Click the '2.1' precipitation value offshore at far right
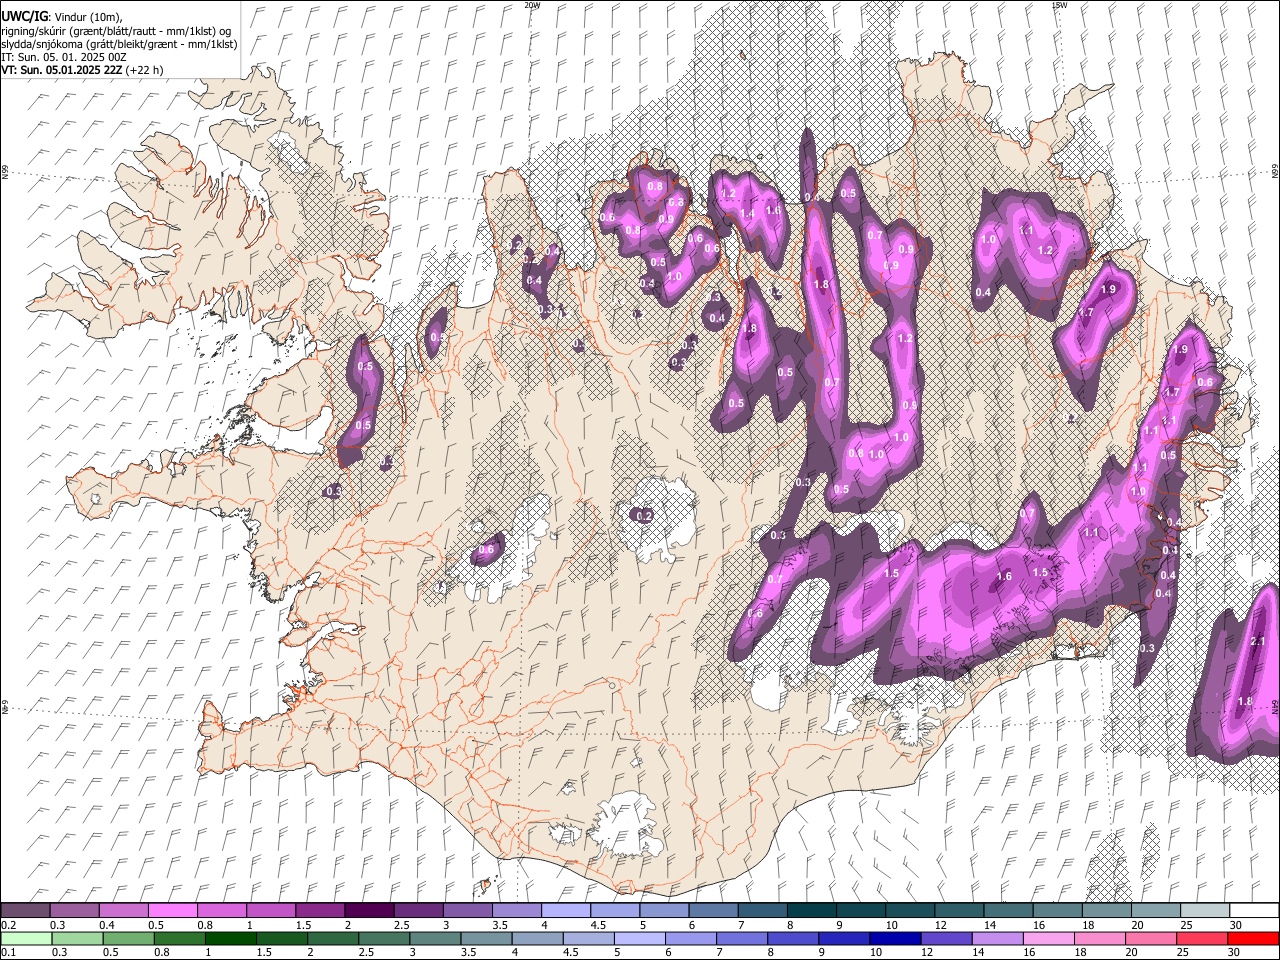Image resolution: width=1280 pixels, height=960 pixels. click(x=1258, y=641)
